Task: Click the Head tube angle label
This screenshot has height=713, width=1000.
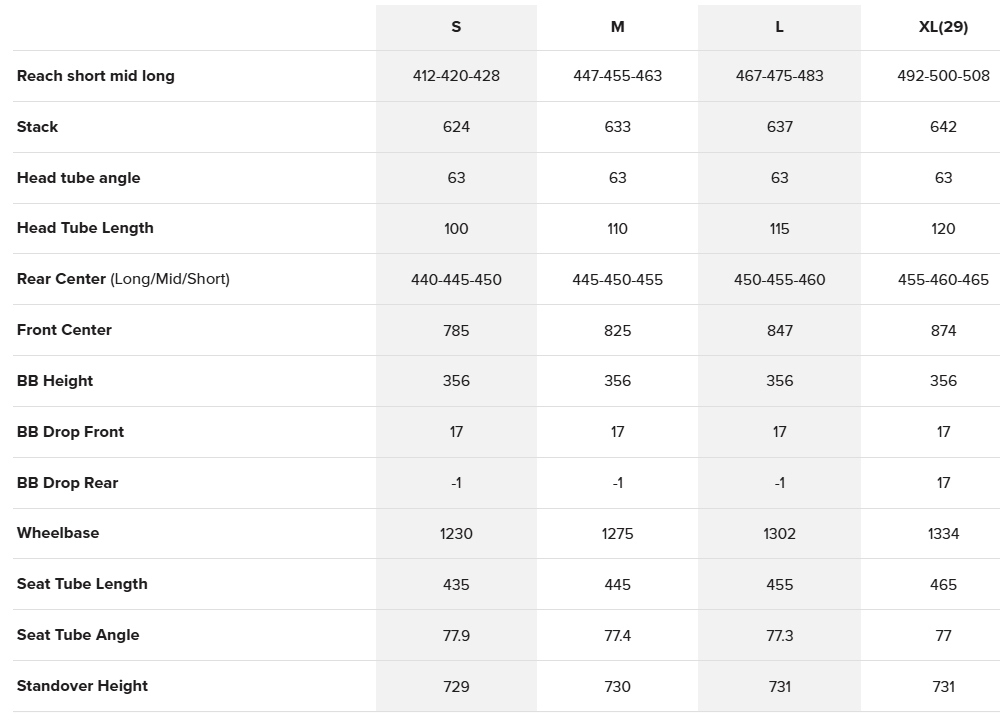Action: tap(79, 178)
